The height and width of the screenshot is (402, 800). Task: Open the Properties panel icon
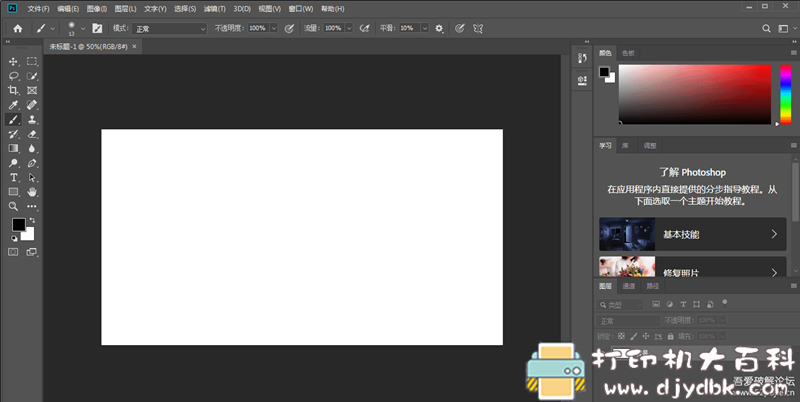click(x=582, y=80)
